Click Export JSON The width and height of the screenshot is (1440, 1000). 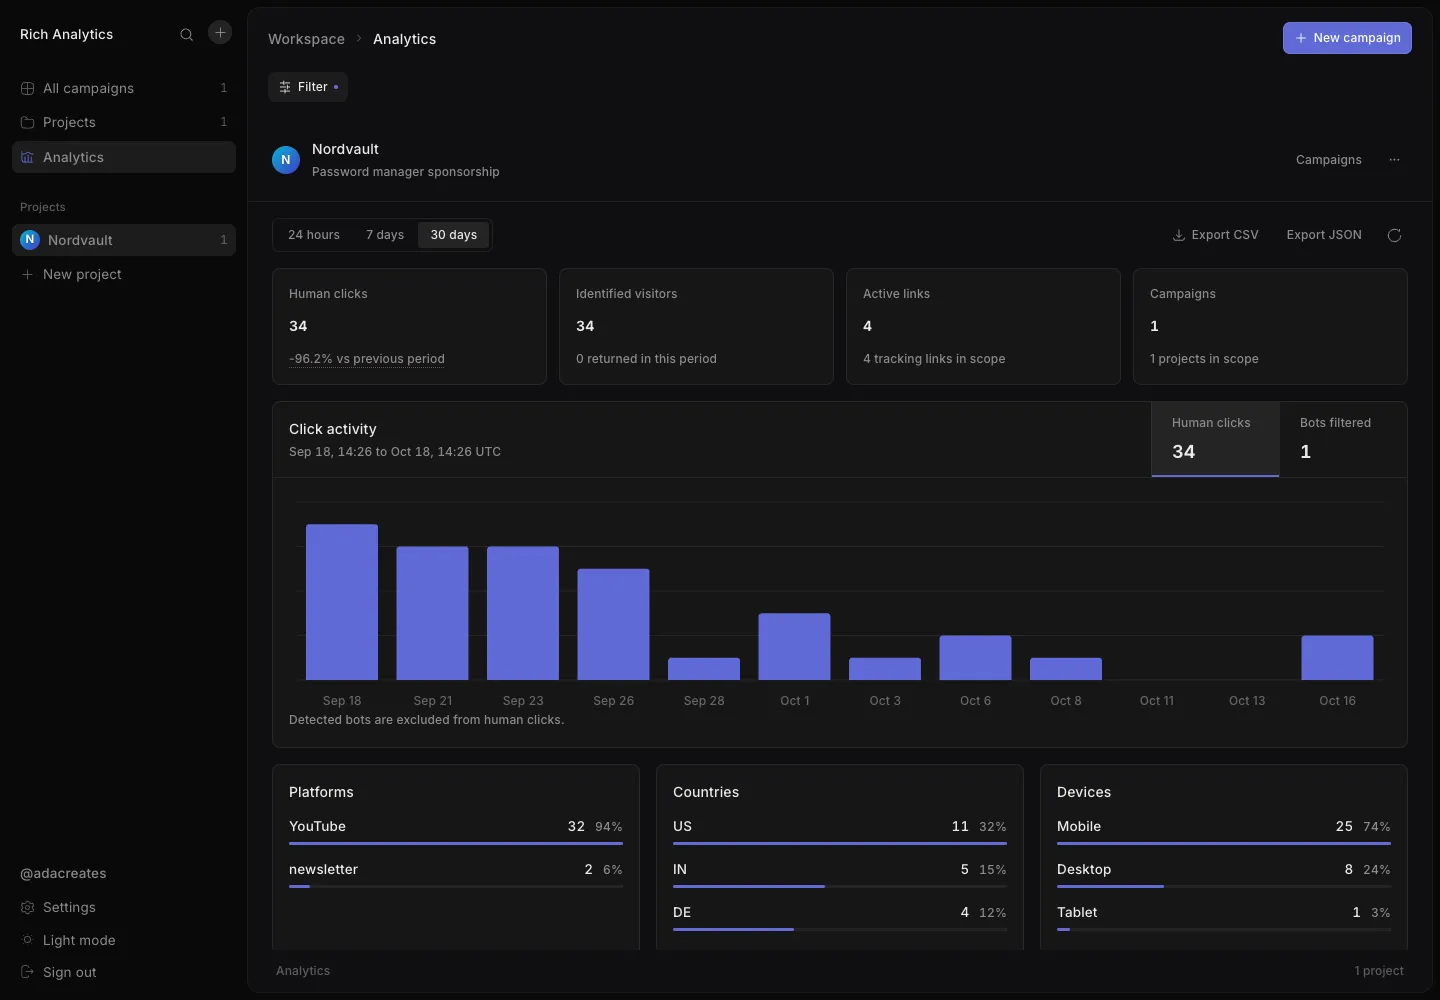1324,235
